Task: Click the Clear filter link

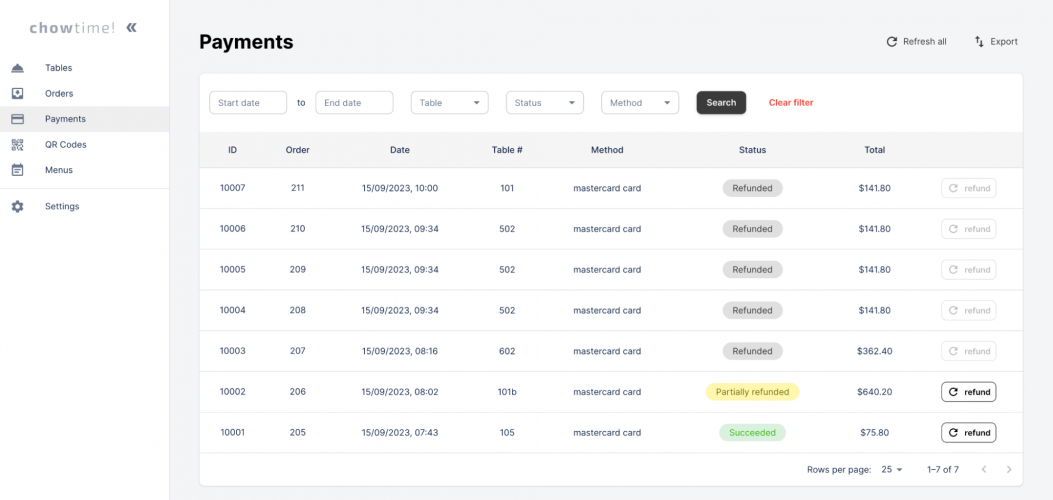Action: click(791, 103)
